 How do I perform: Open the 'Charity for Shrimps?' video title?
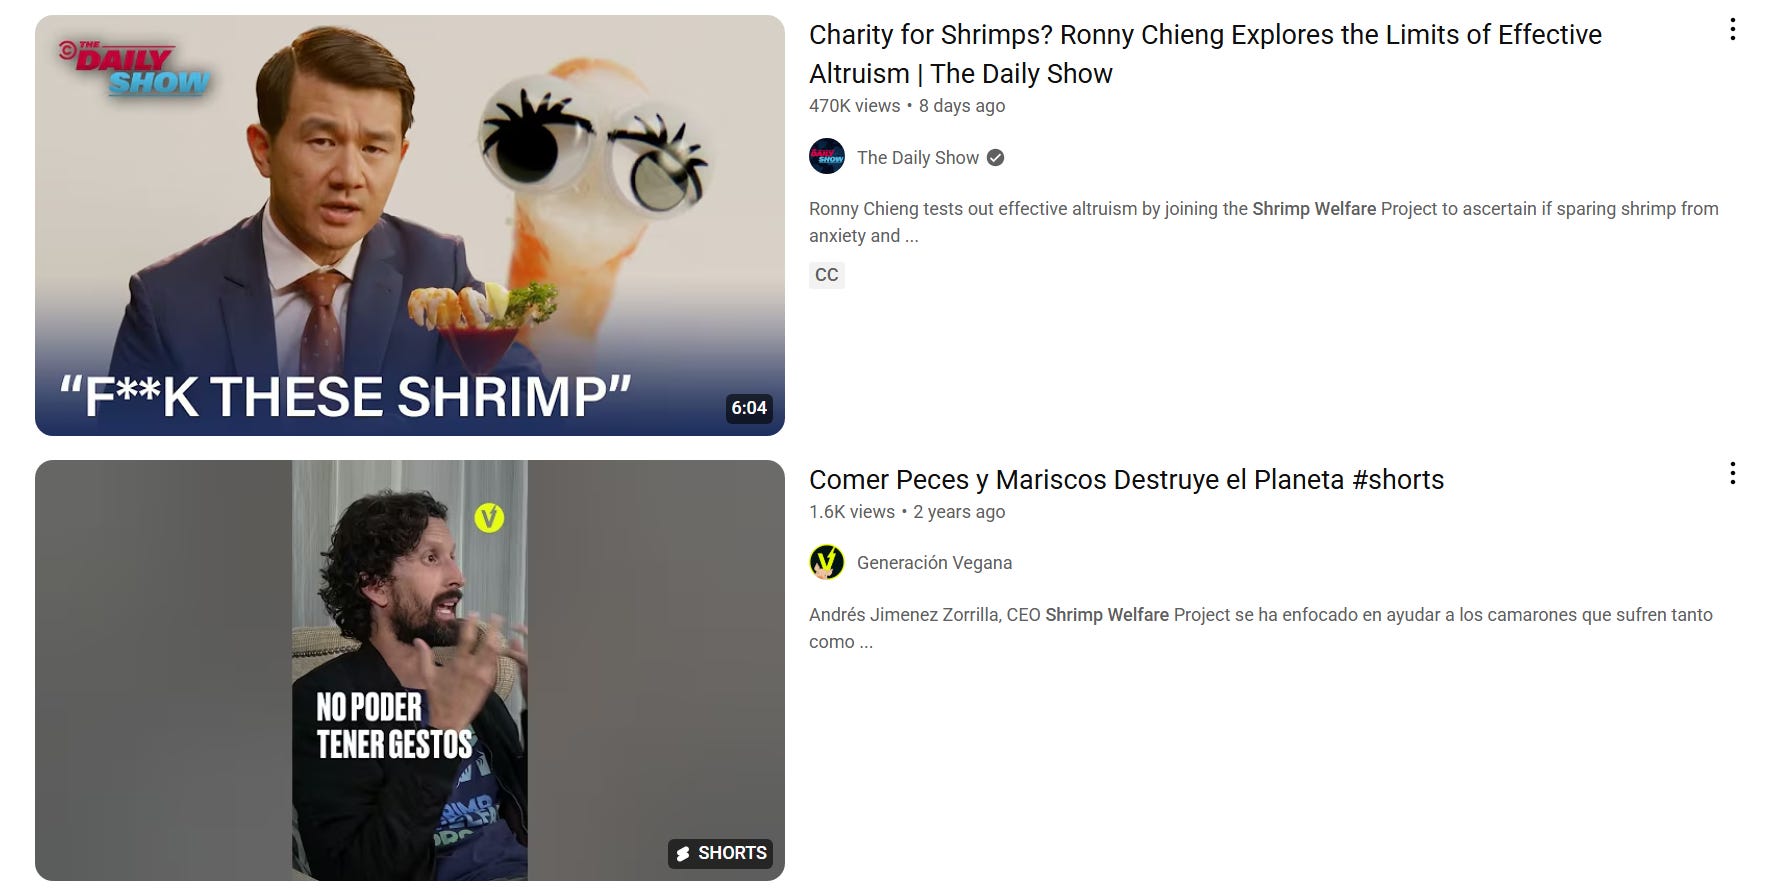[1205, 54]
